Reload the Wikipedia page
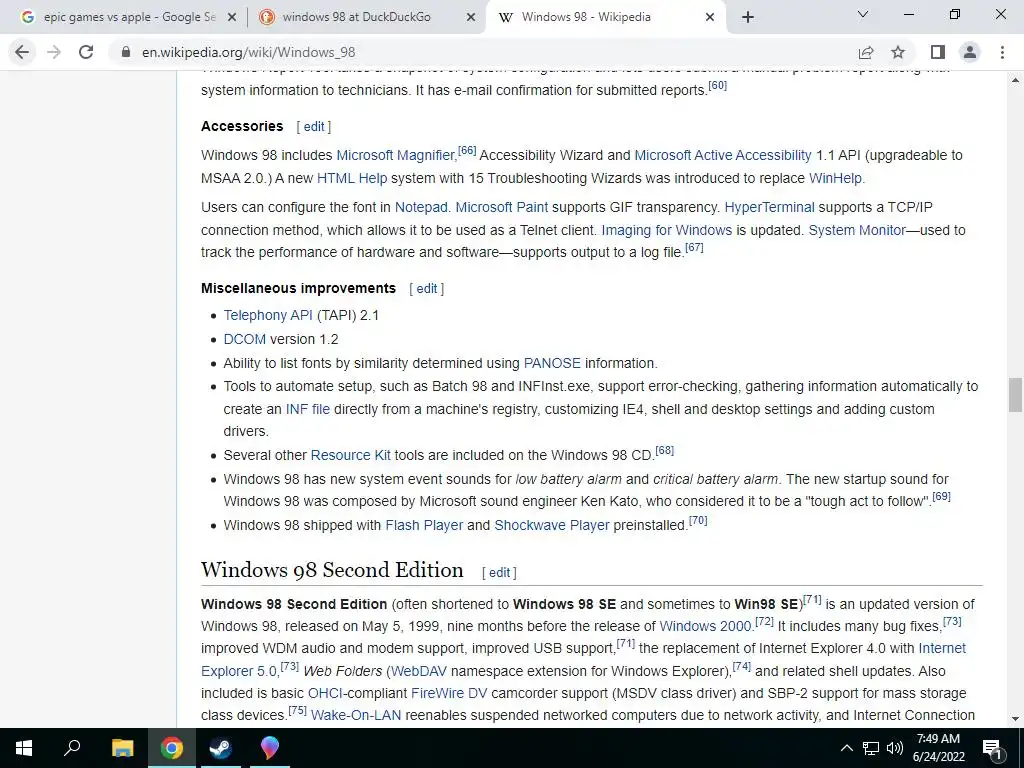 (x=86, y=52)
